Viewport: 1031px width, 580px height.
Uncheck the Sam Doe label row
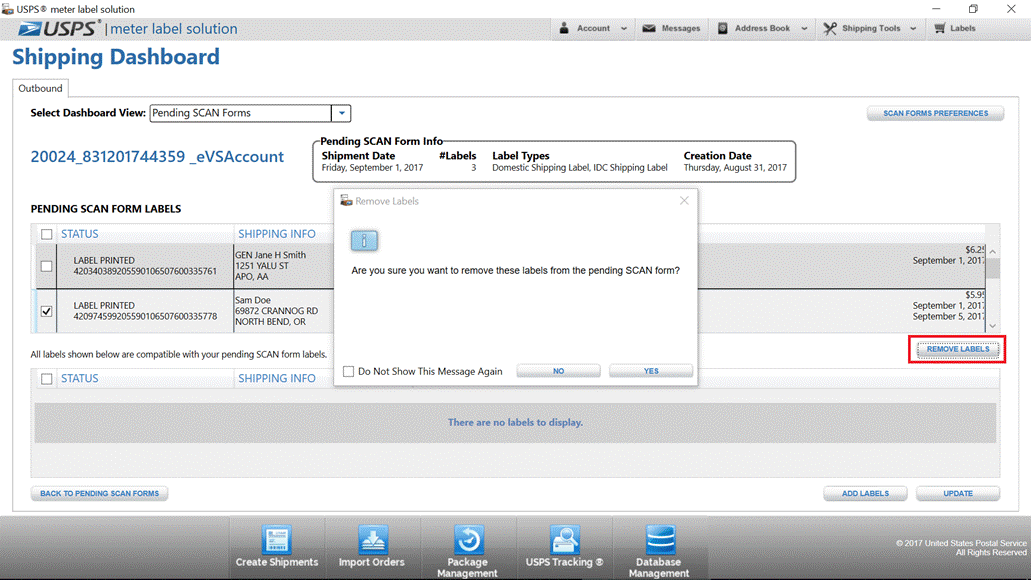(47, 311)
